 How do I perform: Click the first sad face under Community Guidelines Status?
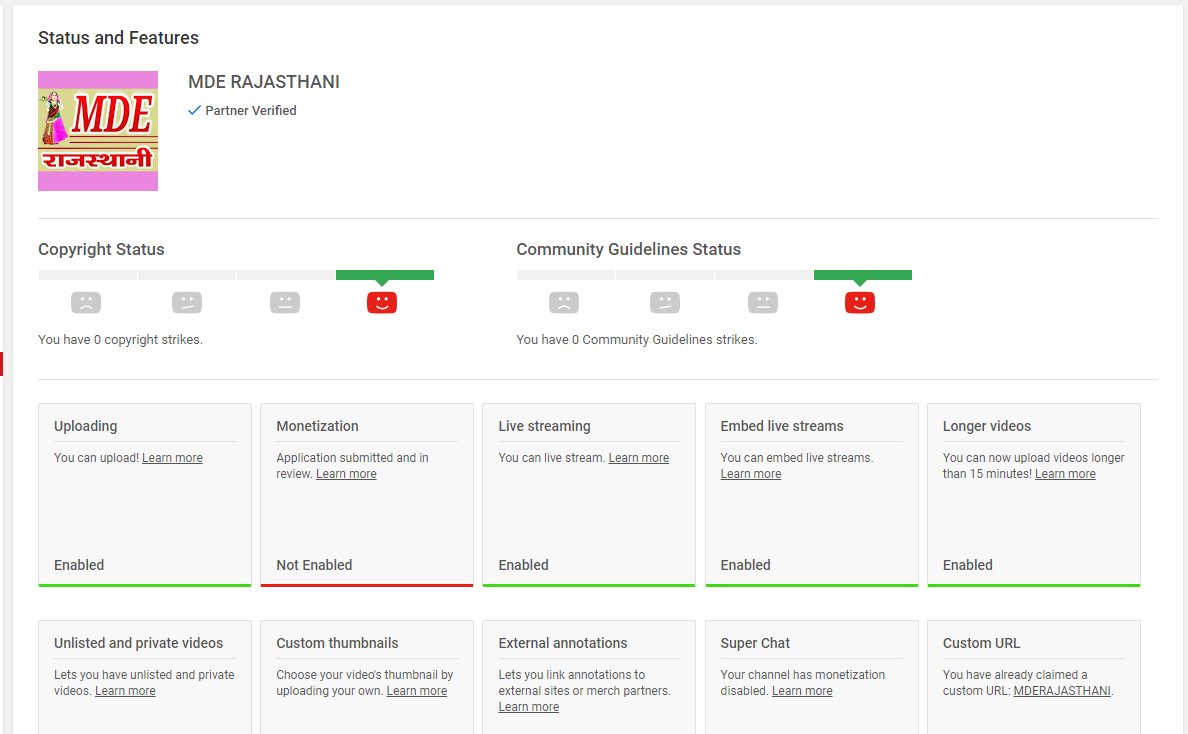coord(564,302)
